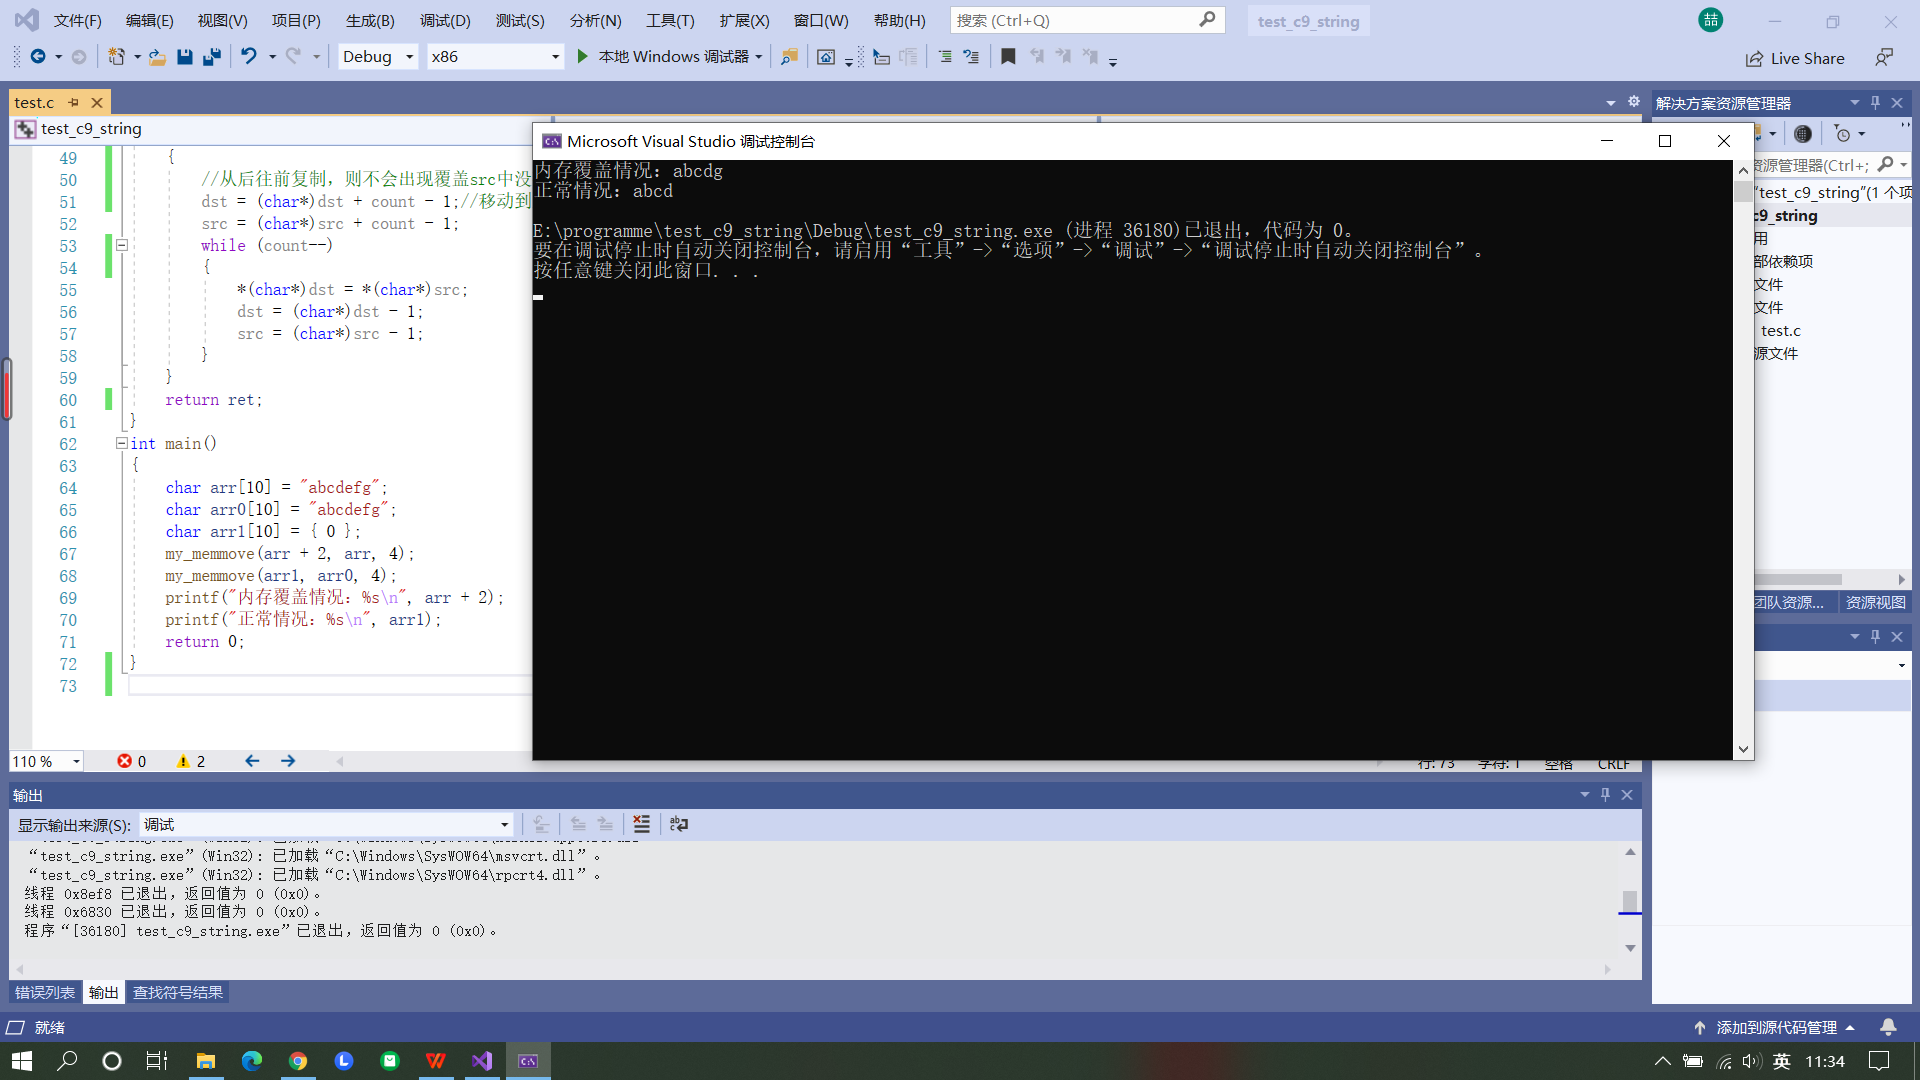Click the Undo arrow icon
This screenshot has width=1920, height=1080.
pyautogui.click(x=249, y=57)
